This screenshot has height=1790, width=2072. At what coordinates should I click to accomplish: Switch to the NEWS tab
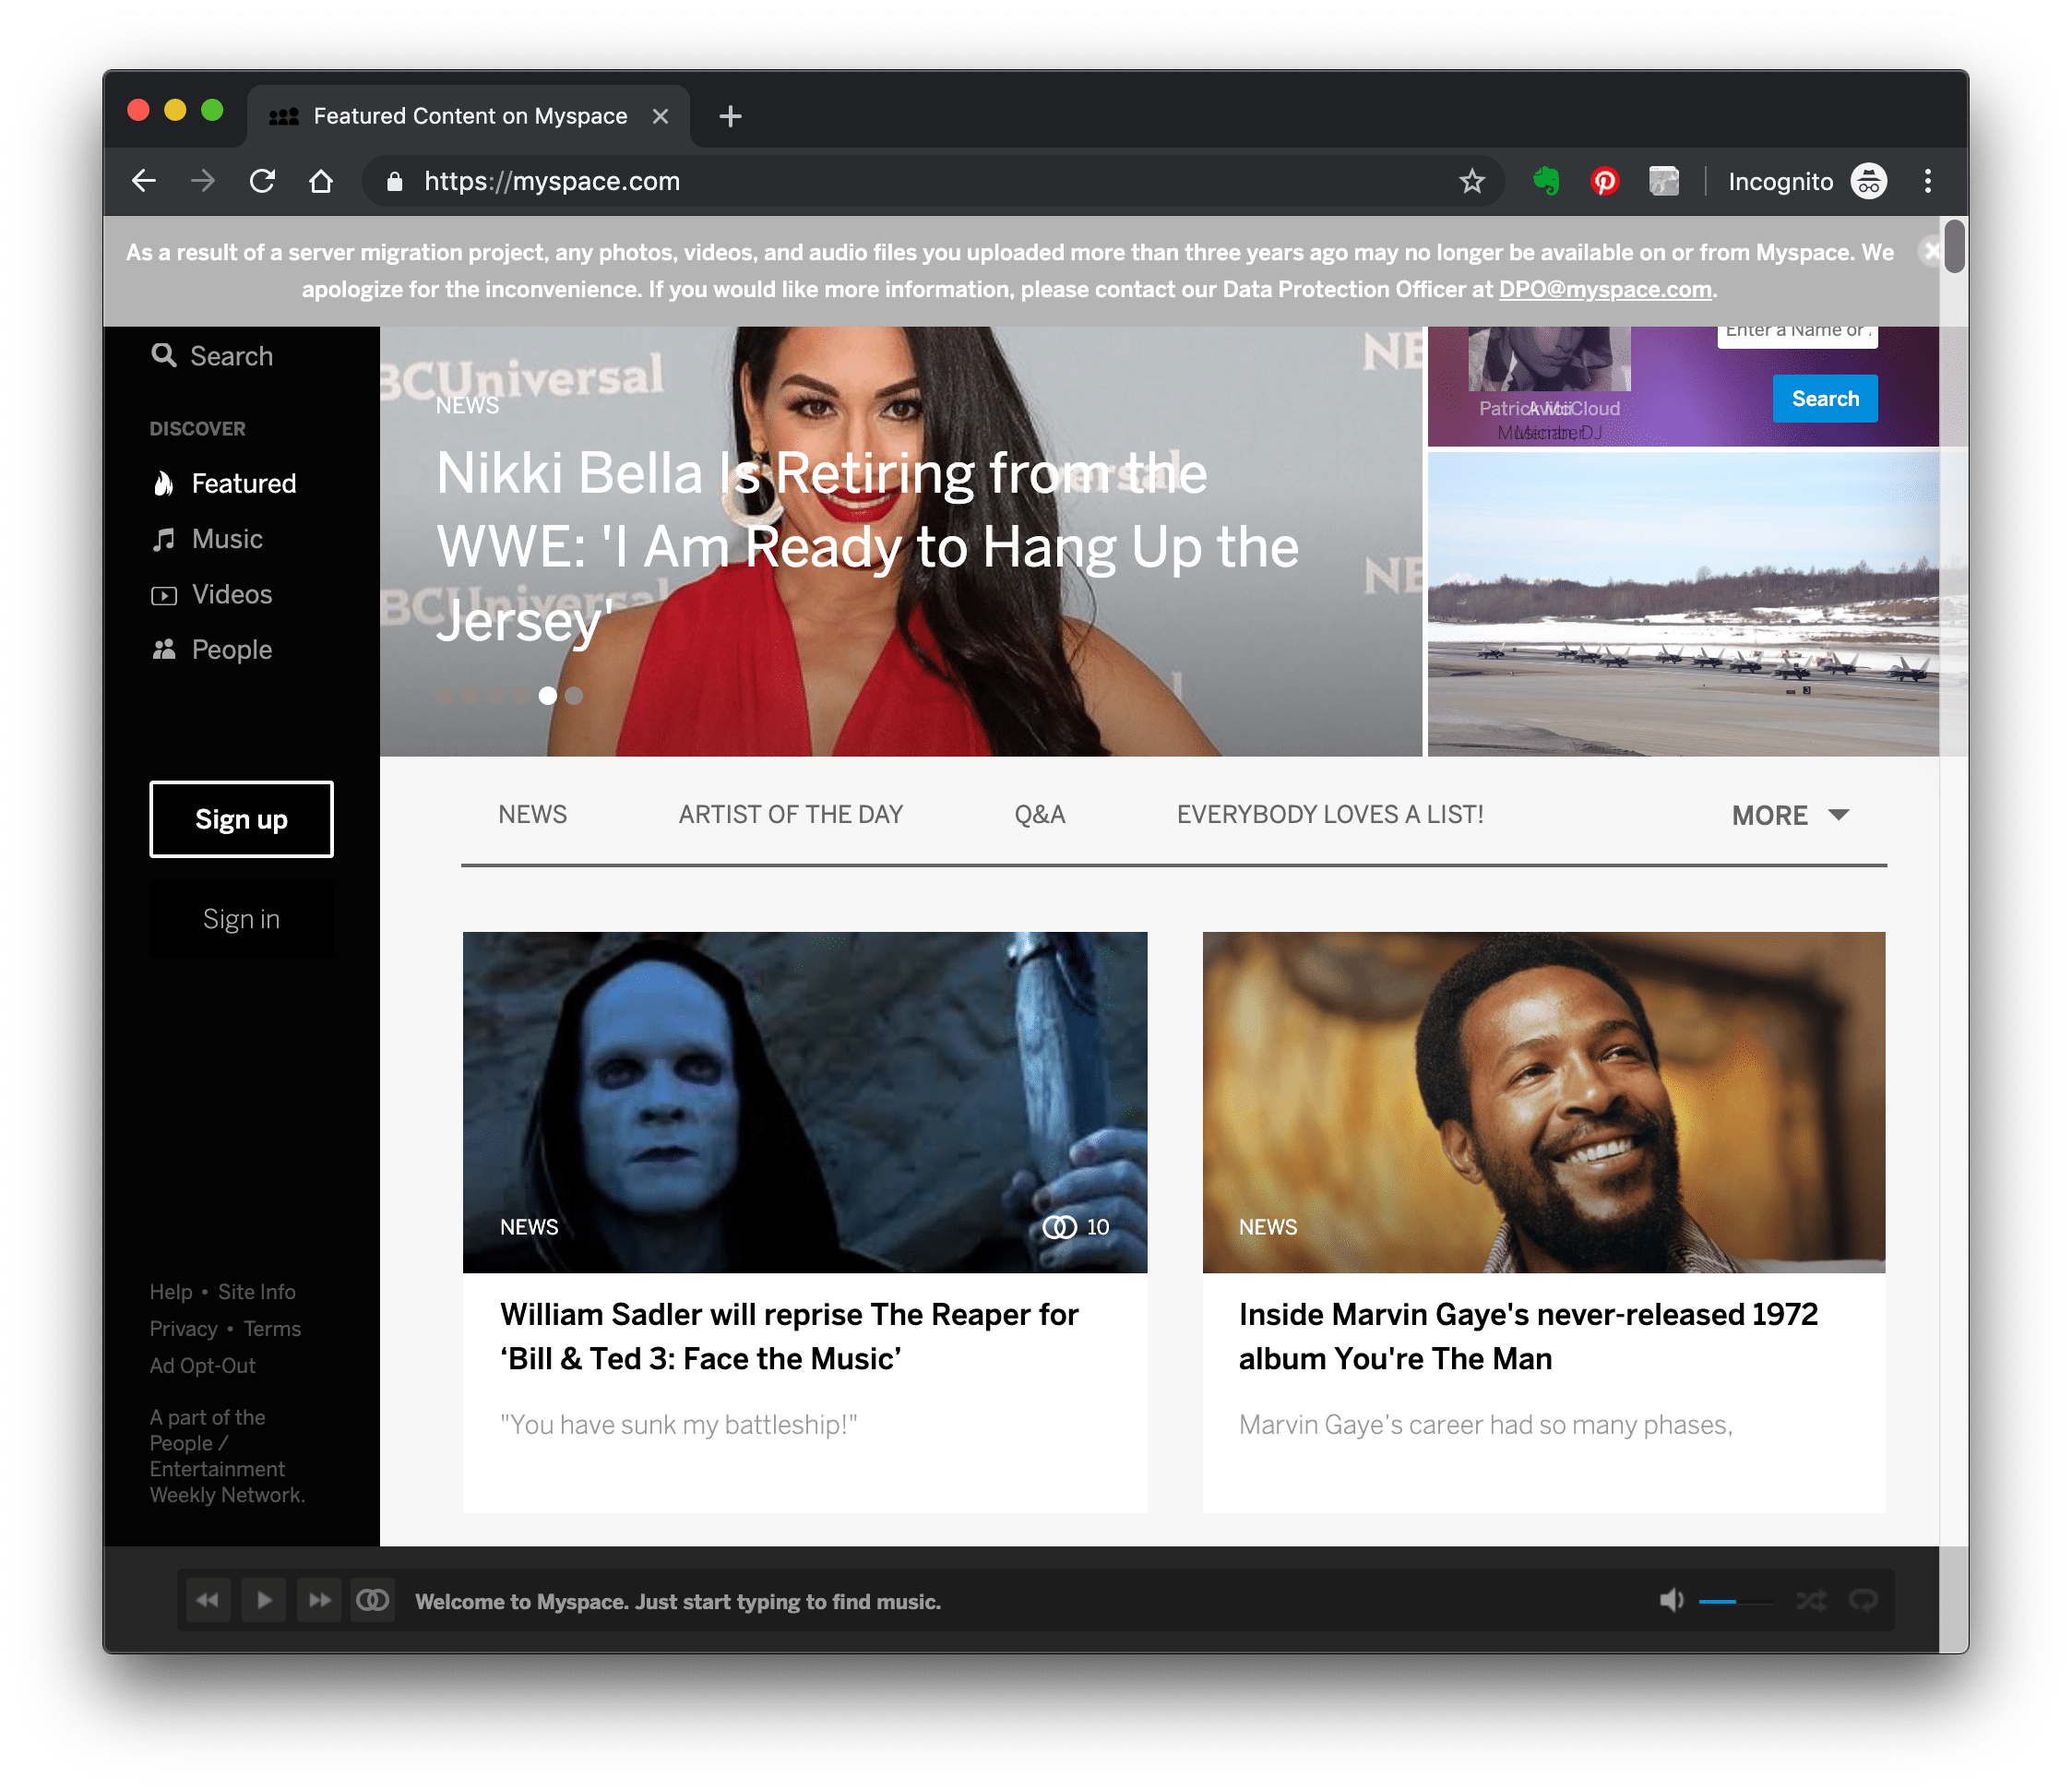pyautogui.click(x=533, y=815)
